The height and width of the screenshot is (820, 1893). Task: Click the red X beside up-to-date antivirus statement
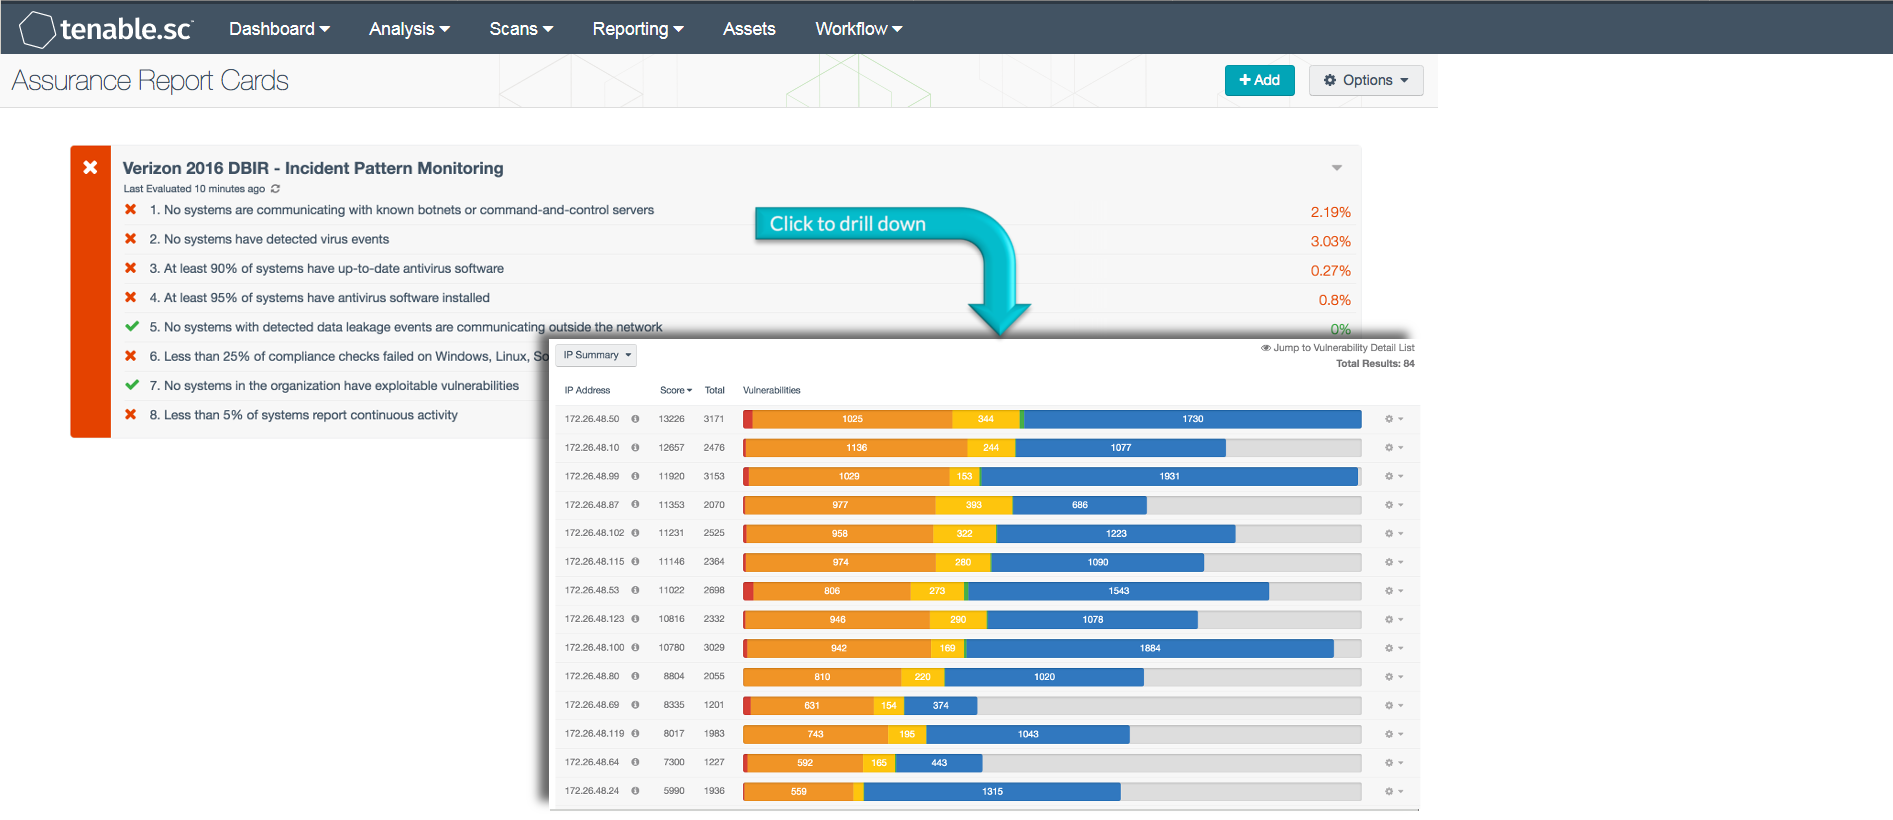(130, 268)
